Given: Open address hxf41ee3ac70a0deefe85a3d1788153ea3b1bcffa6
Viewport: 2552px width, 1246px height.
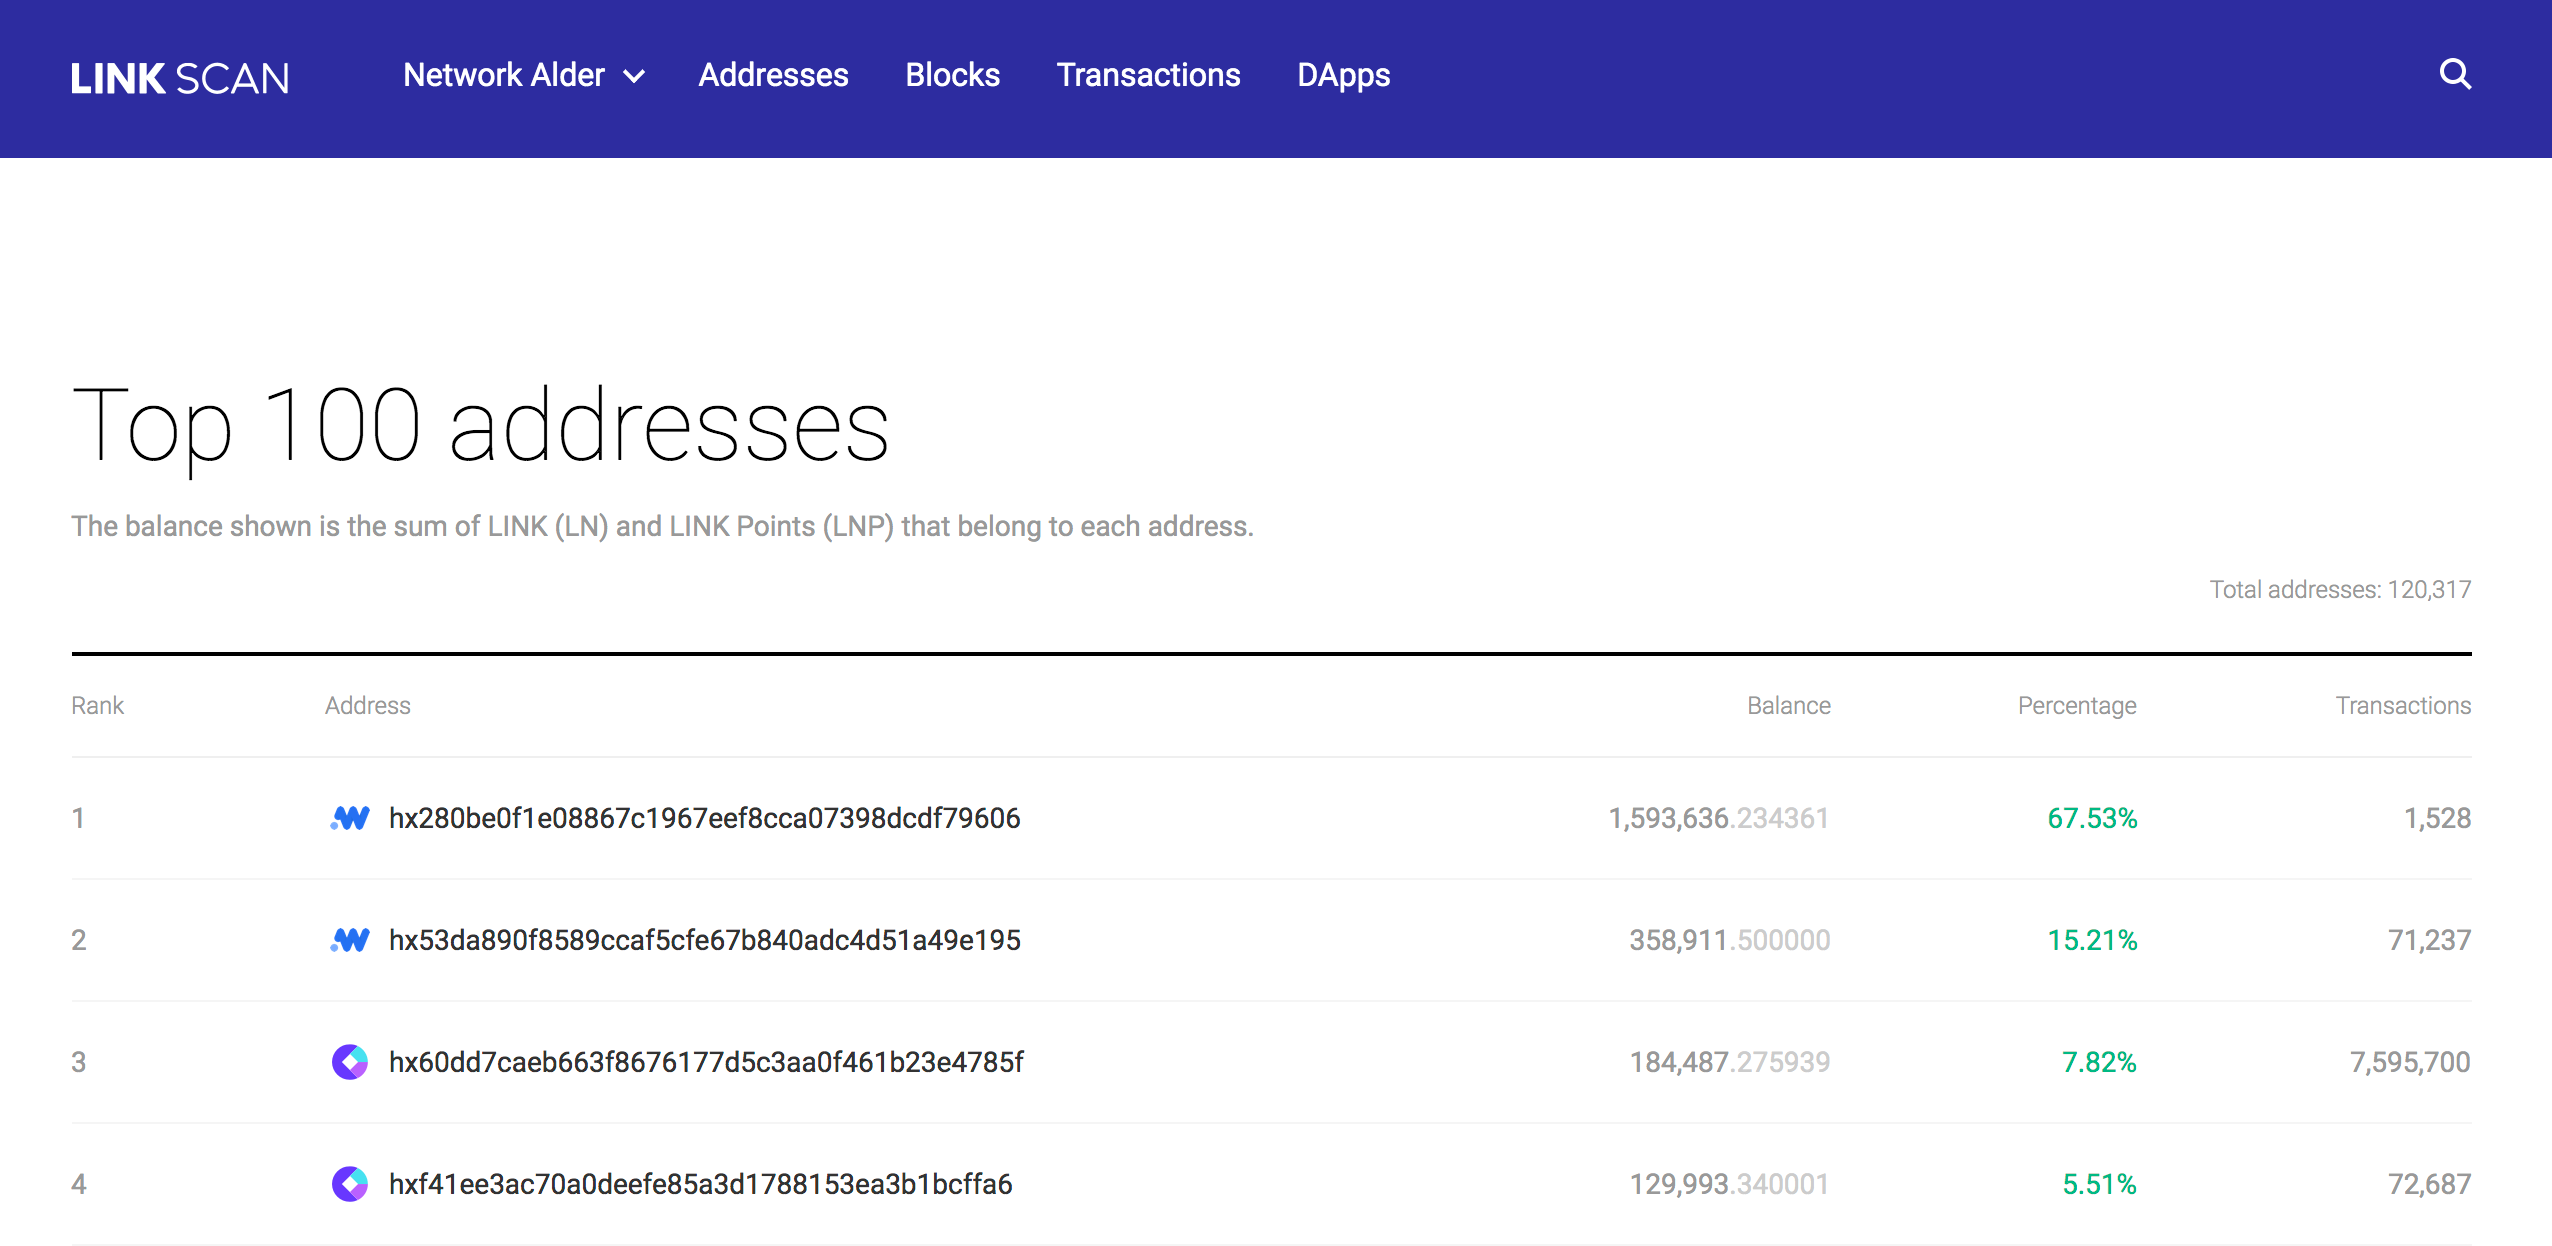Looking at the screenshot, I should (700, 1184).
